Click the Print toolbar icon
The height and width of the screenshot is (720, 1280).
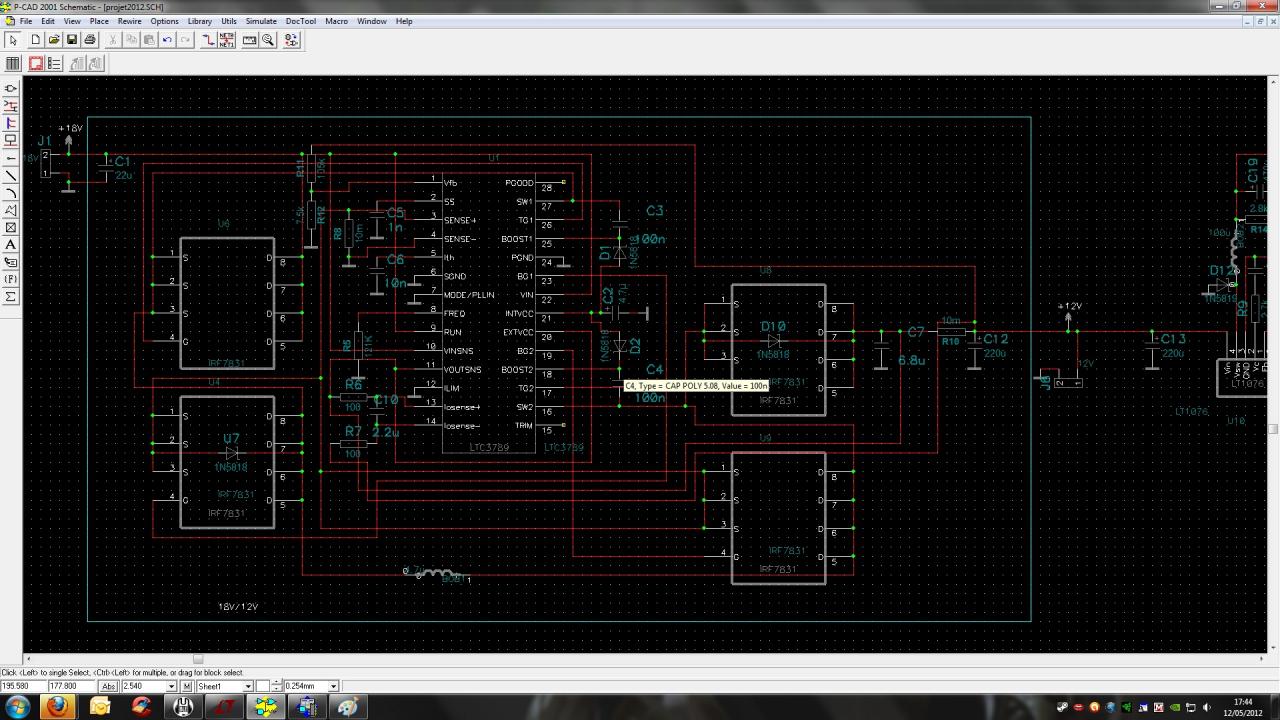[90, 40]
